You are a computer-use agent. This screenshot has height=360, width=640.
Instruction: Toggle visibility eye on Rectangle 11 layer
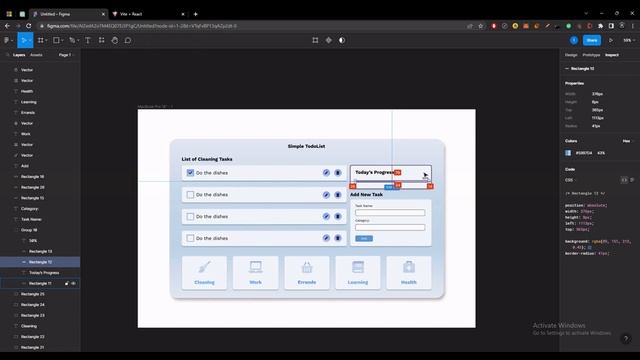click(73, 283)
